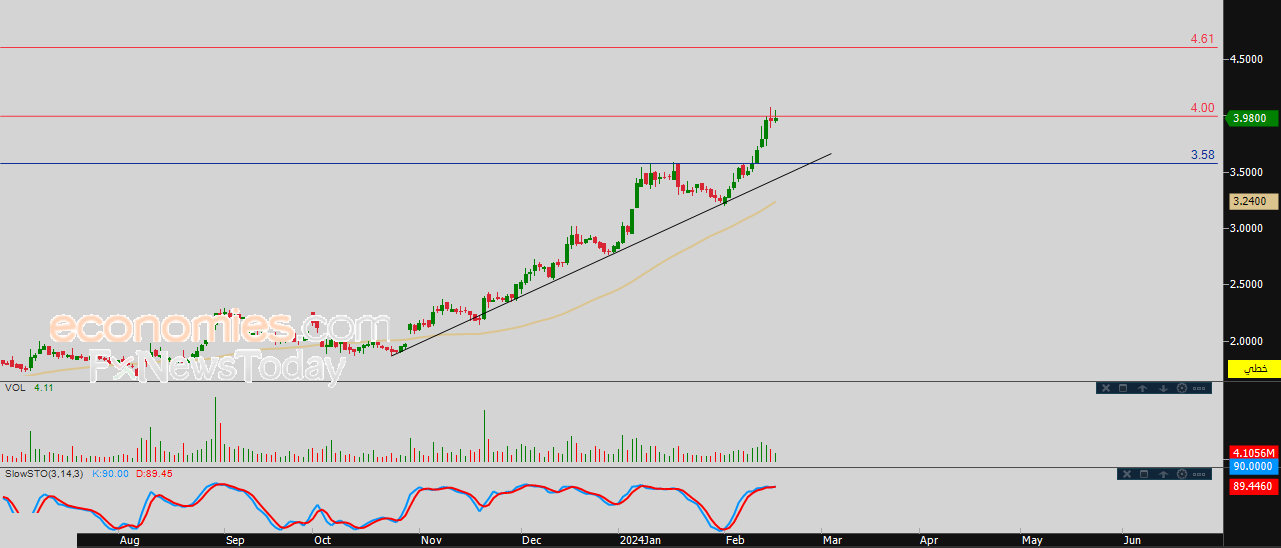Click the Nov label on time axis
1281x548 pixels.
(x=431, y=540)
